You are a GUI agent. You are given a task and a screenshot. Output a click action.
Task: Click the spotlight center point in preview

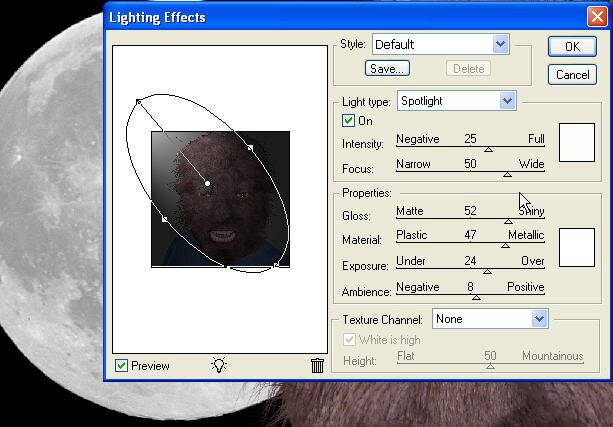(x=208, y=183)
